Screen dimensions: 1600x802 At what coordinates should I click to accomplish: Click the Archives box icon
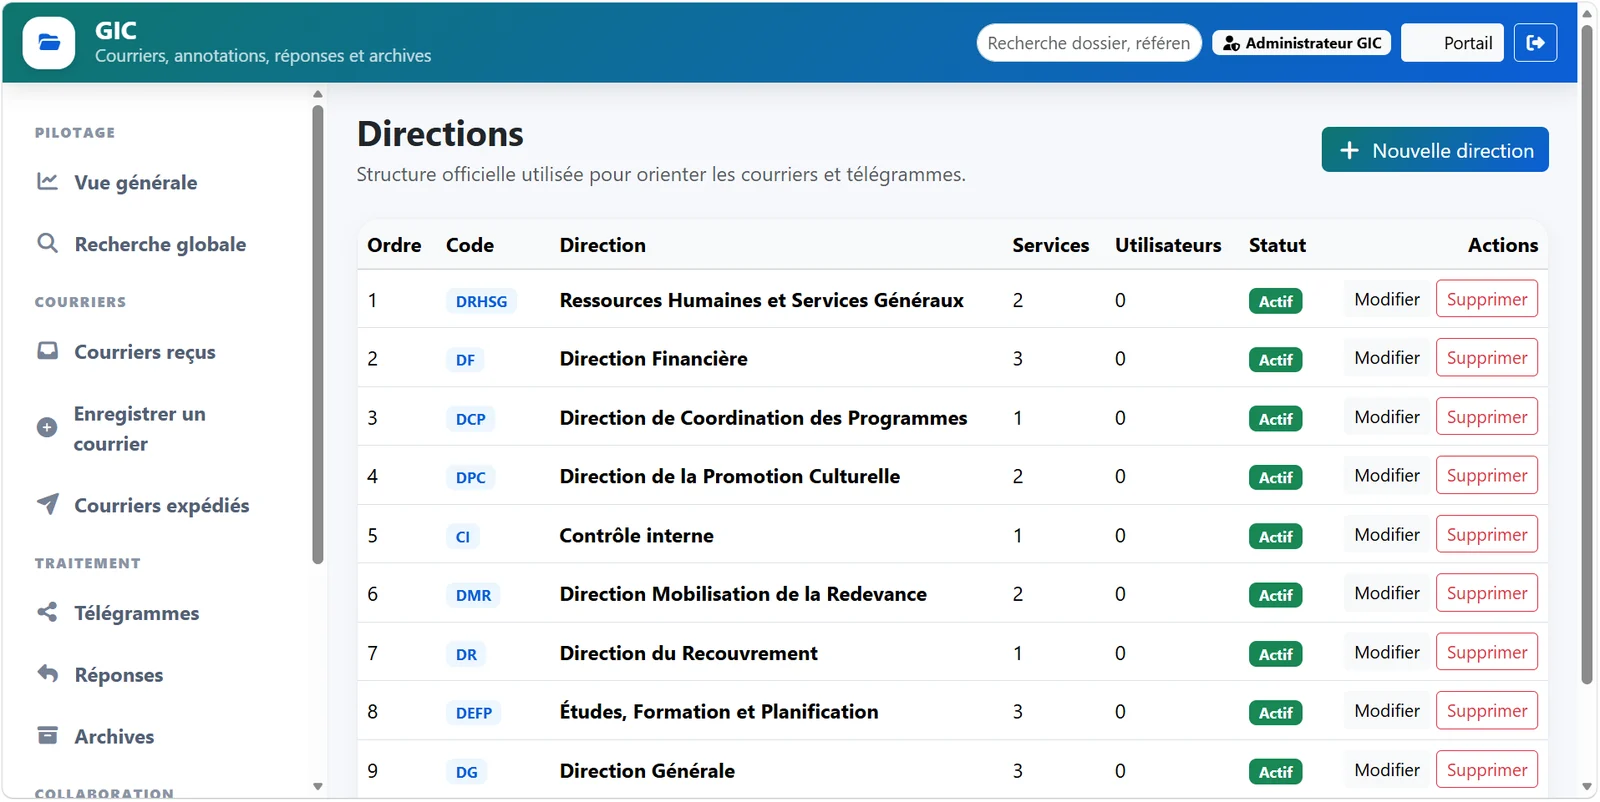pyautogui.click(x=47, y=735)
